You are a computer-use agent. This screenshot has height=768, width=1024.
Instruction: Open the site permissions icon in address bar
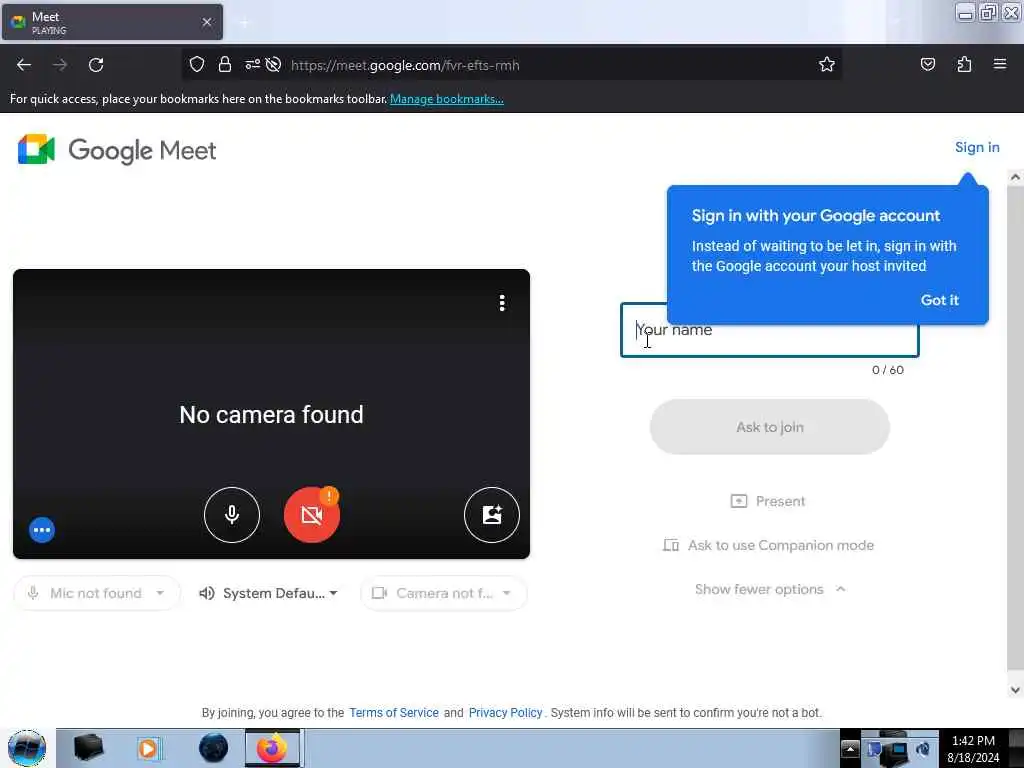coord(252,64)
